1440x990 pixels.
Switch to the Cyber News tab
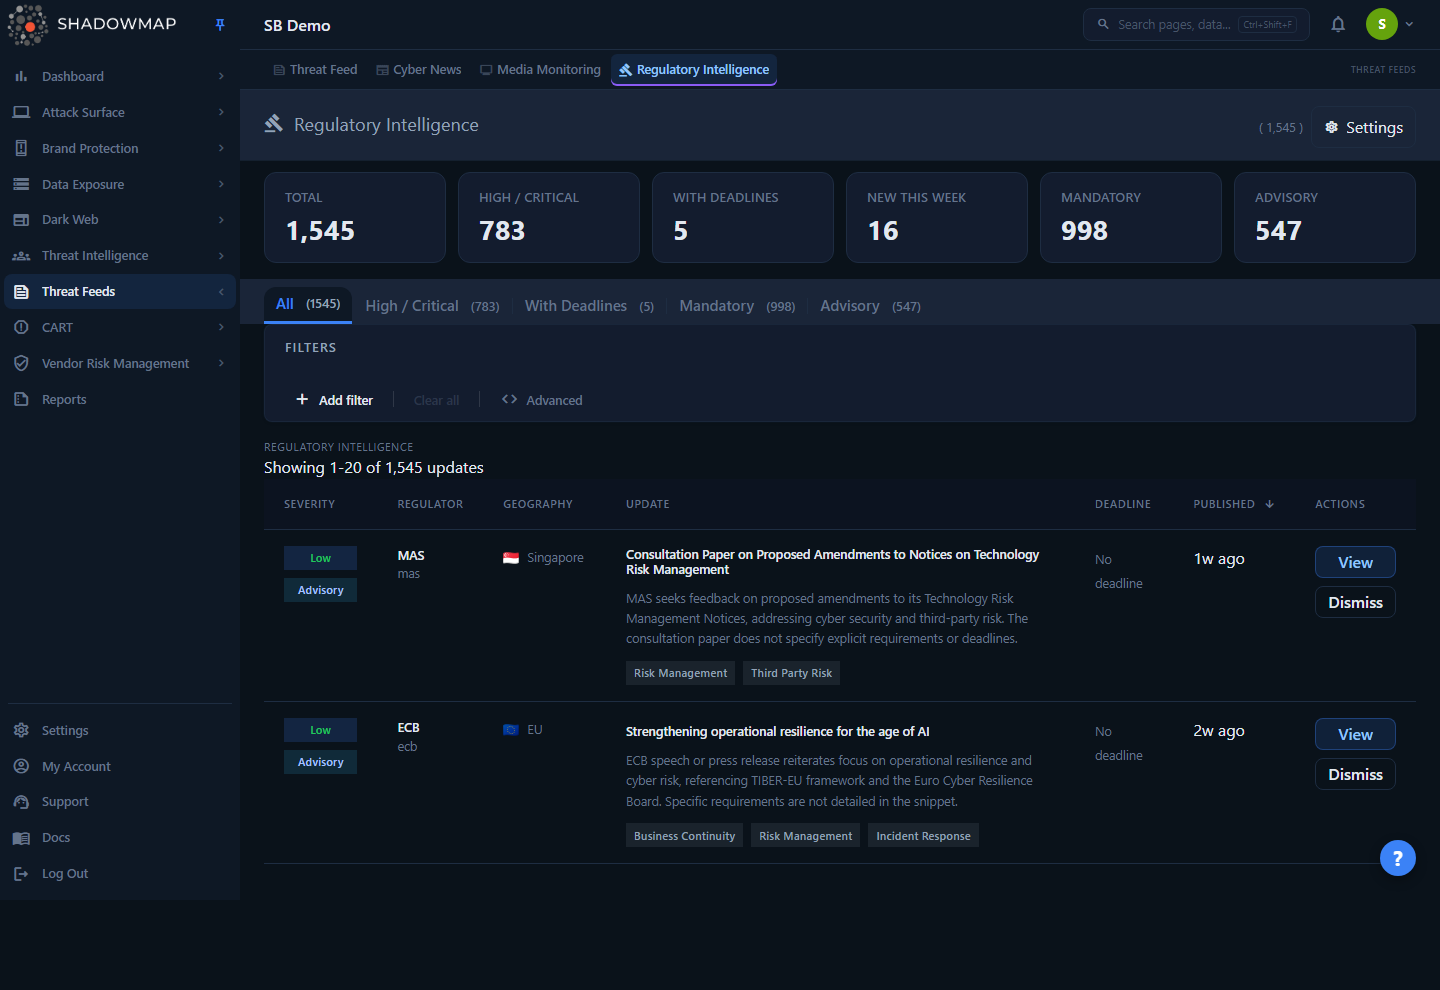(419, 70)
